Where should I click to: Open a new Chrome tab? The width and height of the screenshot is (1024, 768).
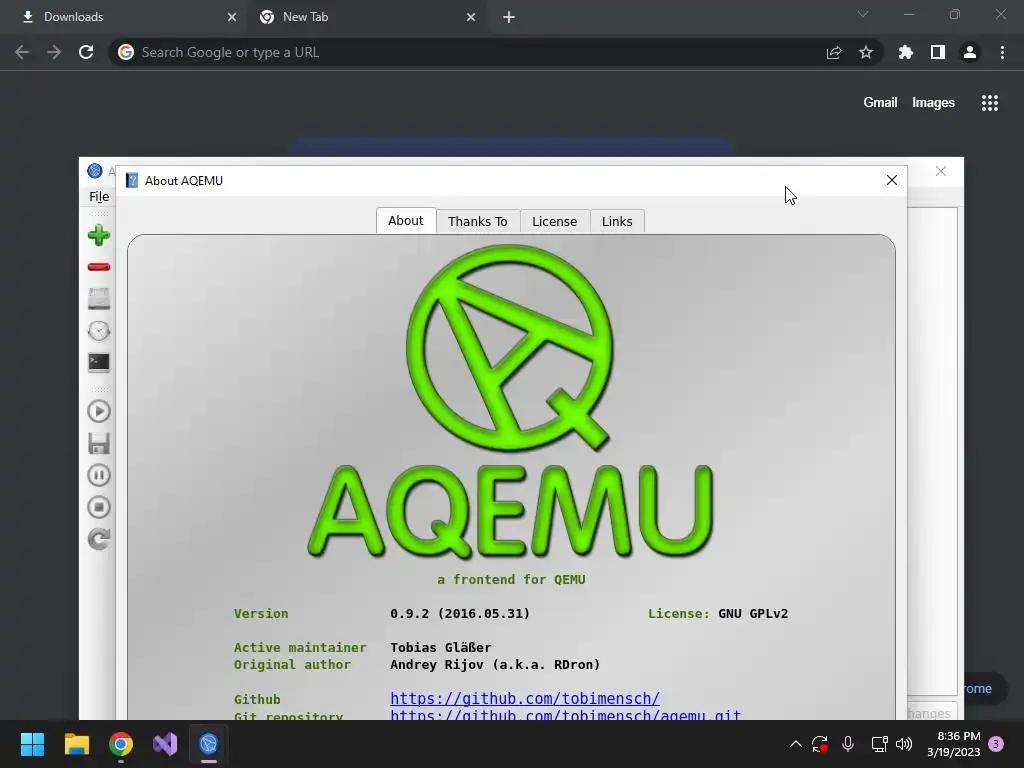(x=509, y=17)
